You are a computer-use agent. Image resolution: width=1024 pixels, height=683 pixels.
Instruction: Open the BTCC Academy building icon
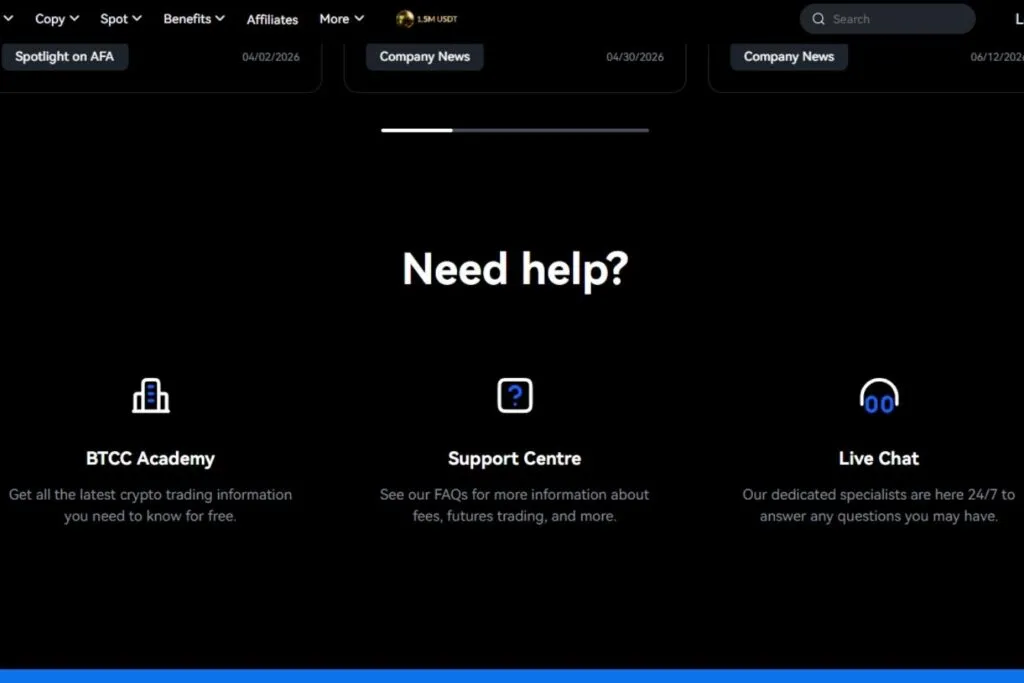pyautogui.click(x=151, y=395)
